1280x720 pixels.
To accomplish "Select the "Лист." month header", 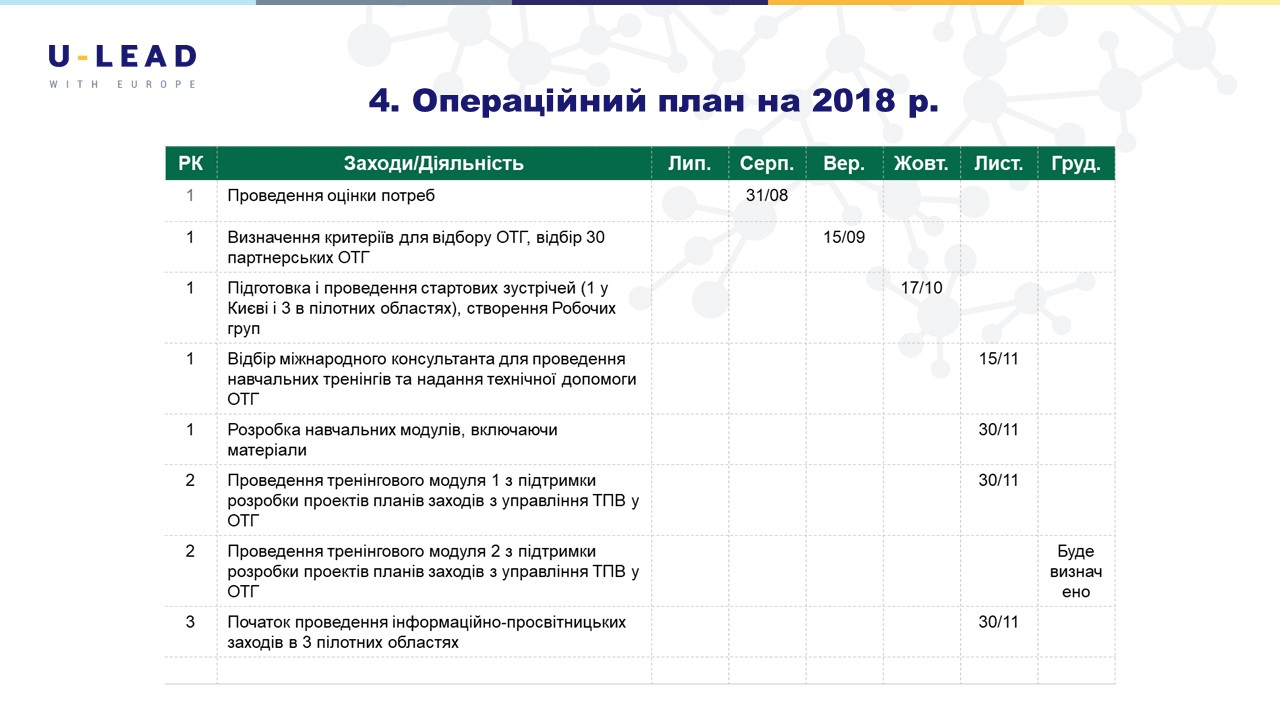I will (998, 164).
